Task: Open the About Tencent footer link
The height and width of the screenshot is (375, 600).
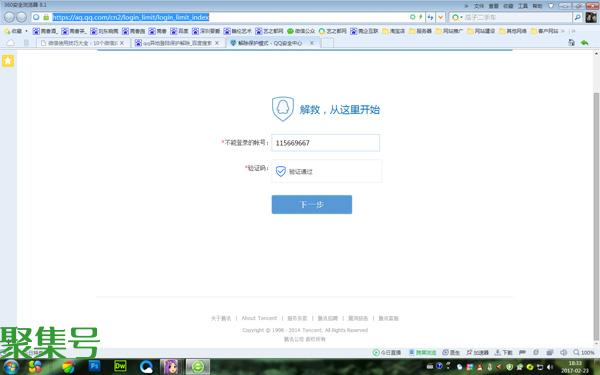Action: click(259, 318)
